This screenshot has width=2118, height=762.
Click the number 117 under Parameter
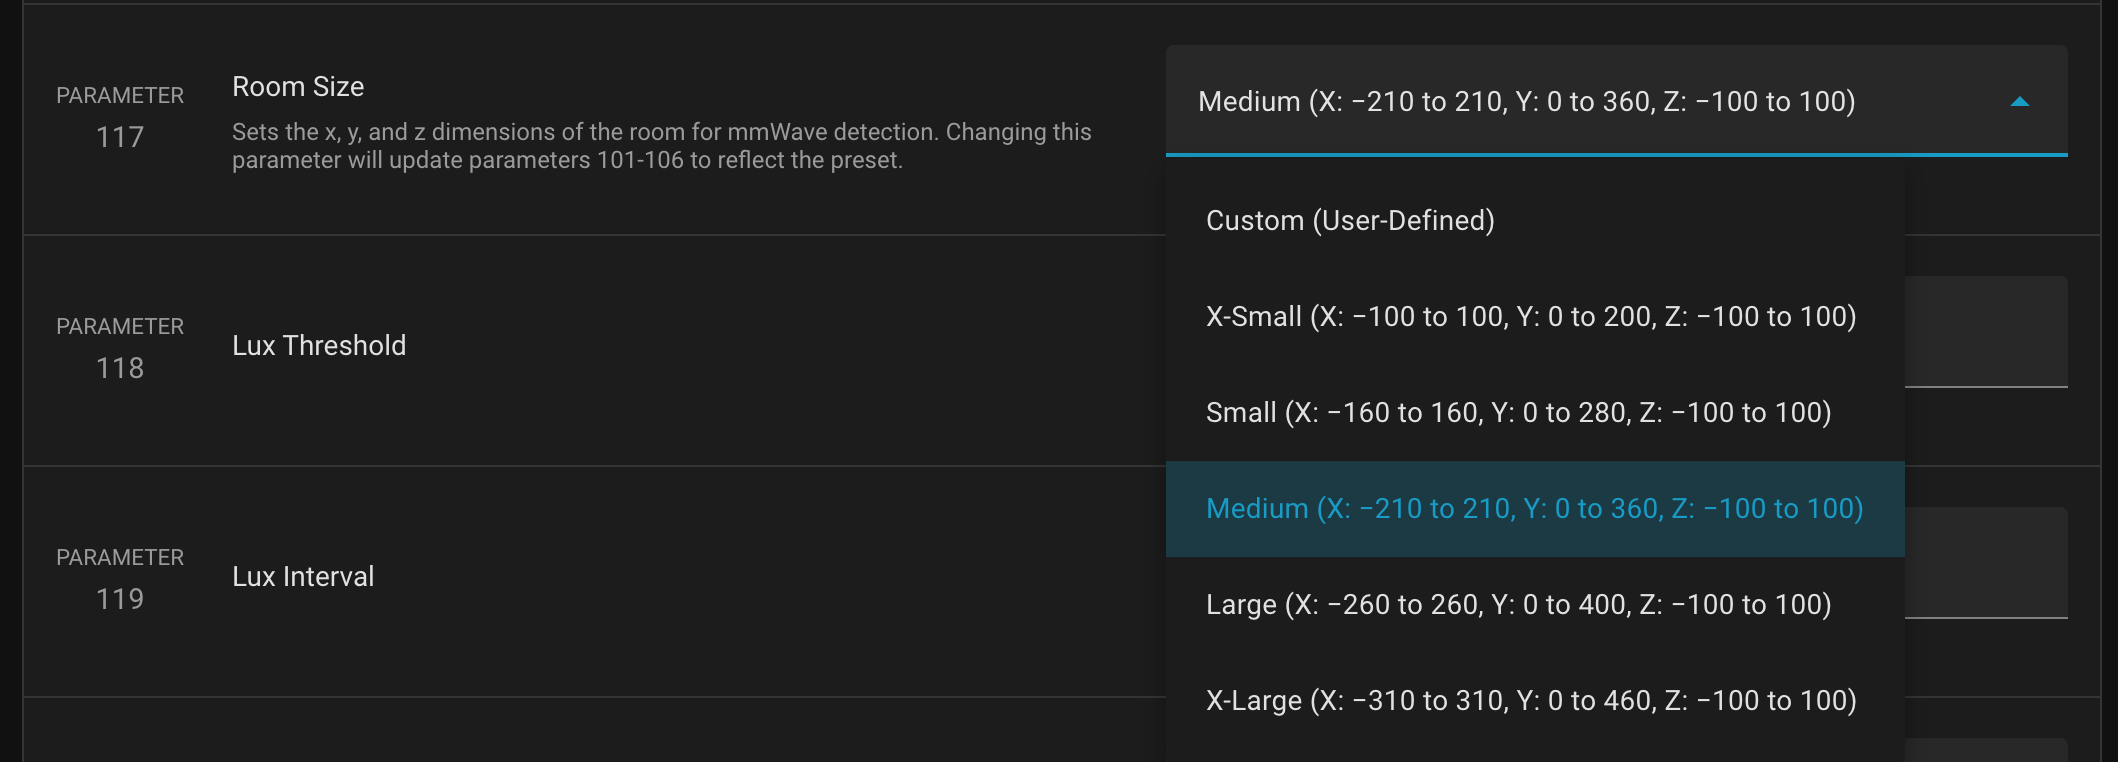coord(120,137)
